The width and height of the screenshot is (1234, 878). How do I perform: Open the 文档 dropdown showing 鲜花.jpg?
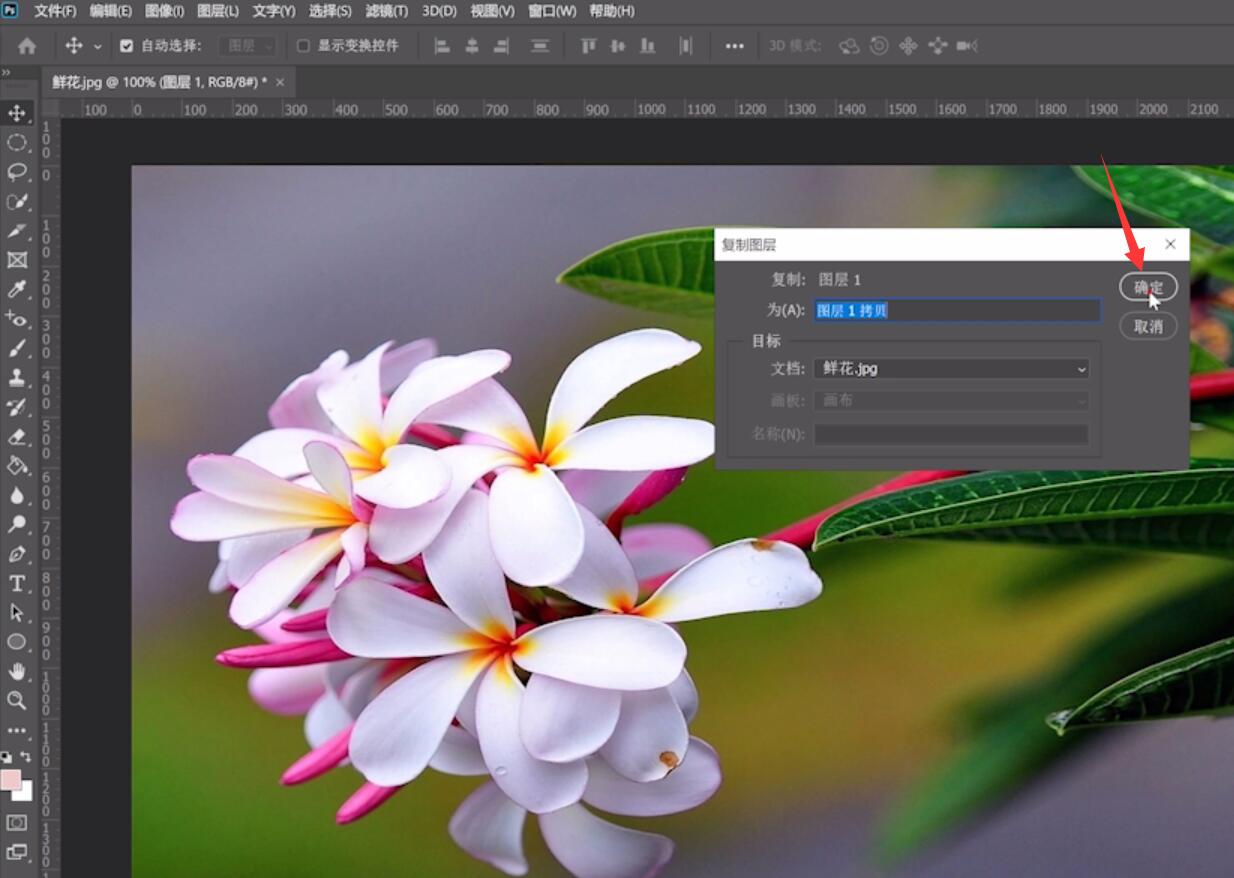[x=951, y=369]
